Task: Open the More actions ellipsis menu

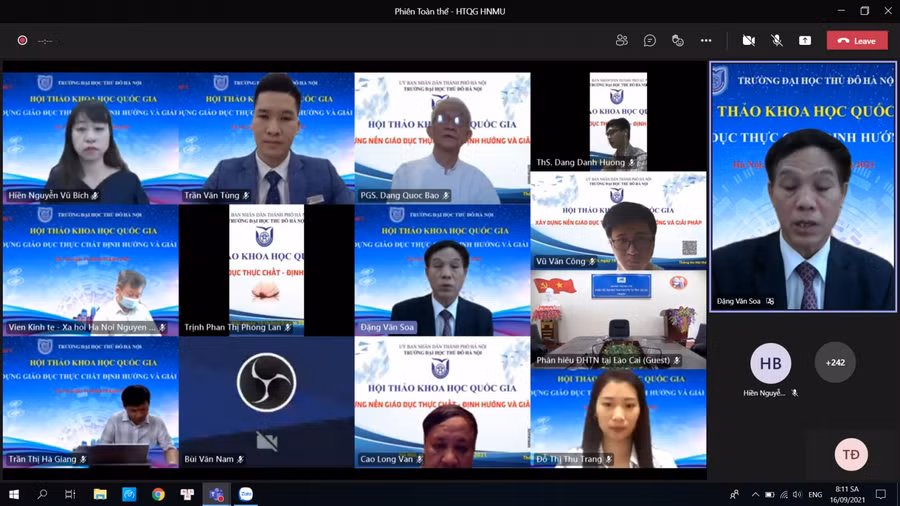Action: [706, 41]
